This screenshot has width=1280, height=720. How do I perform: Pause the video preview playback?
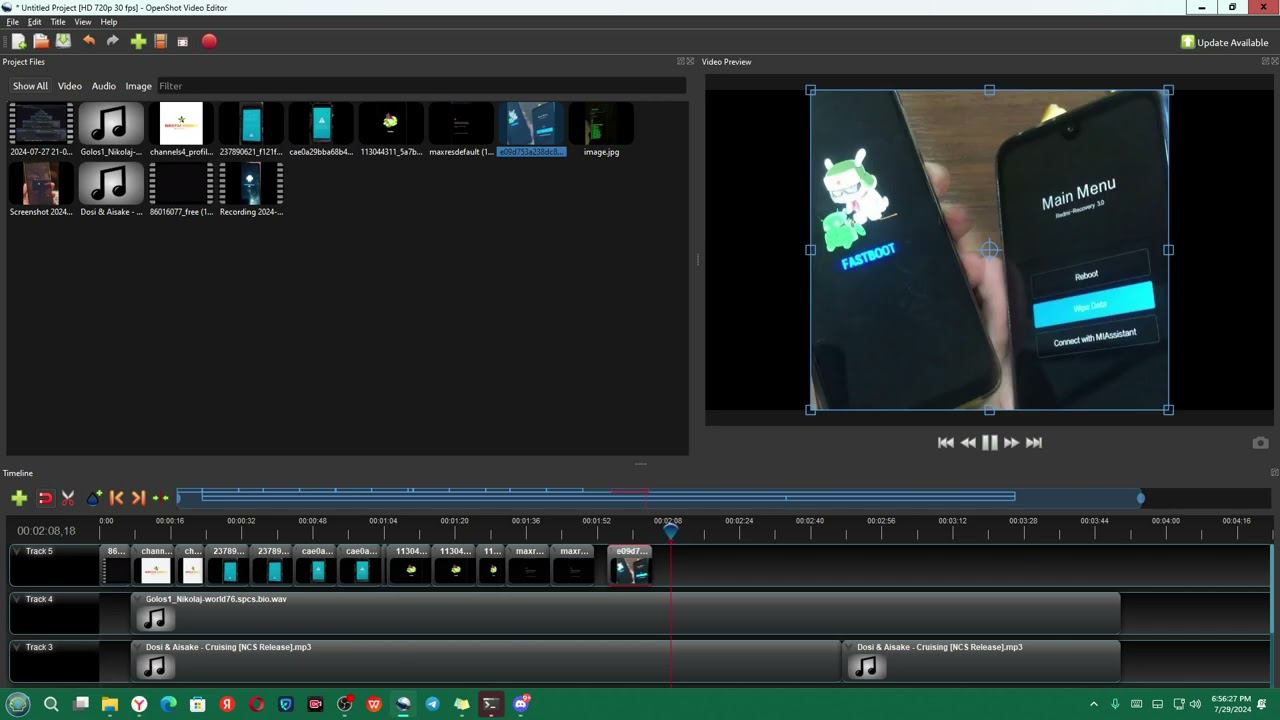click(x=990, y=443)
